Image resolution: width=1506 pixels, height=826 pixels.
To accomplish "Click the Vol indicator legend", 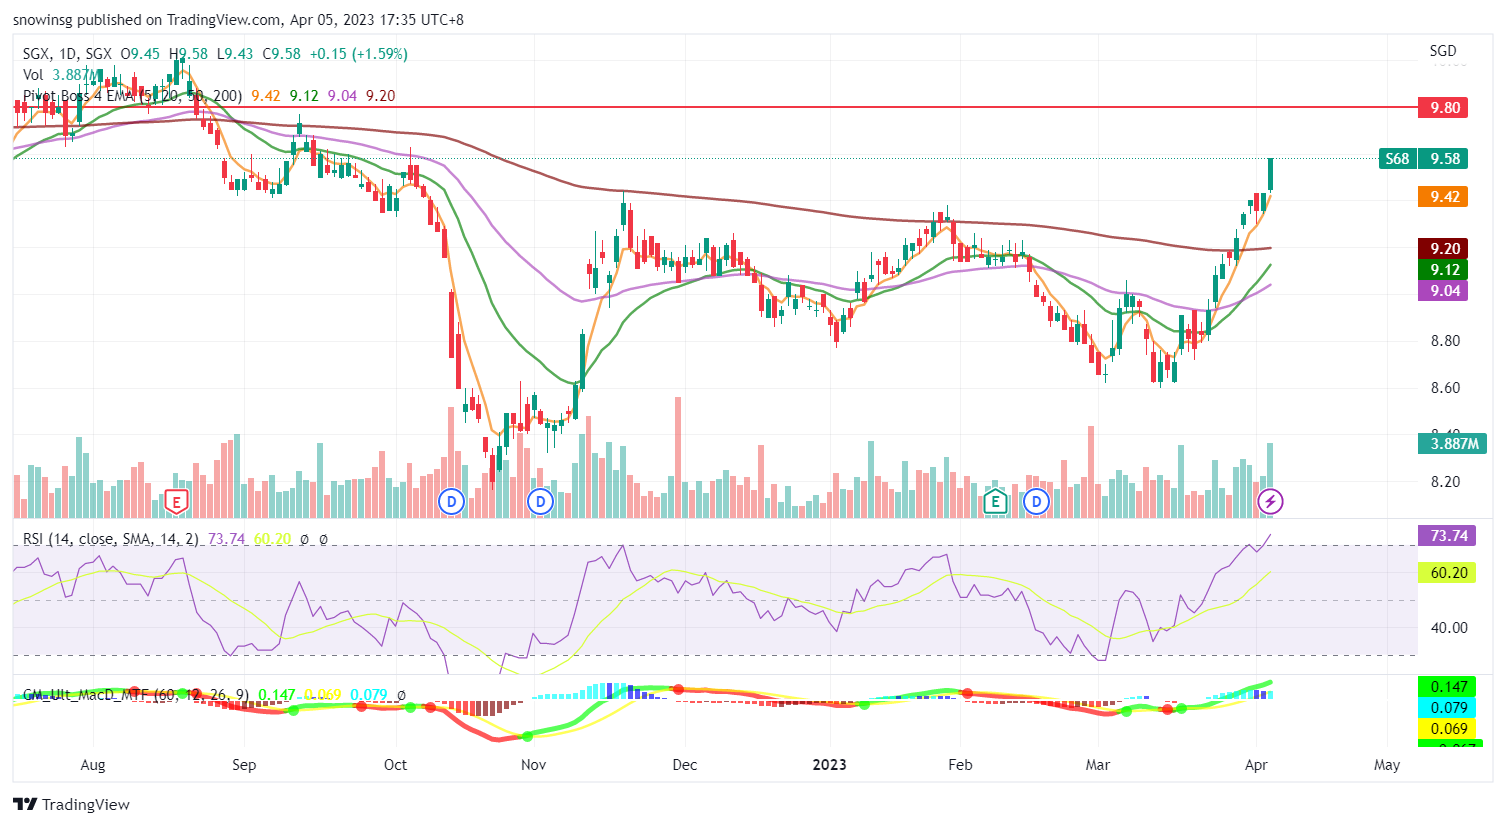I will pyautogui.click(x=33, y=75).
